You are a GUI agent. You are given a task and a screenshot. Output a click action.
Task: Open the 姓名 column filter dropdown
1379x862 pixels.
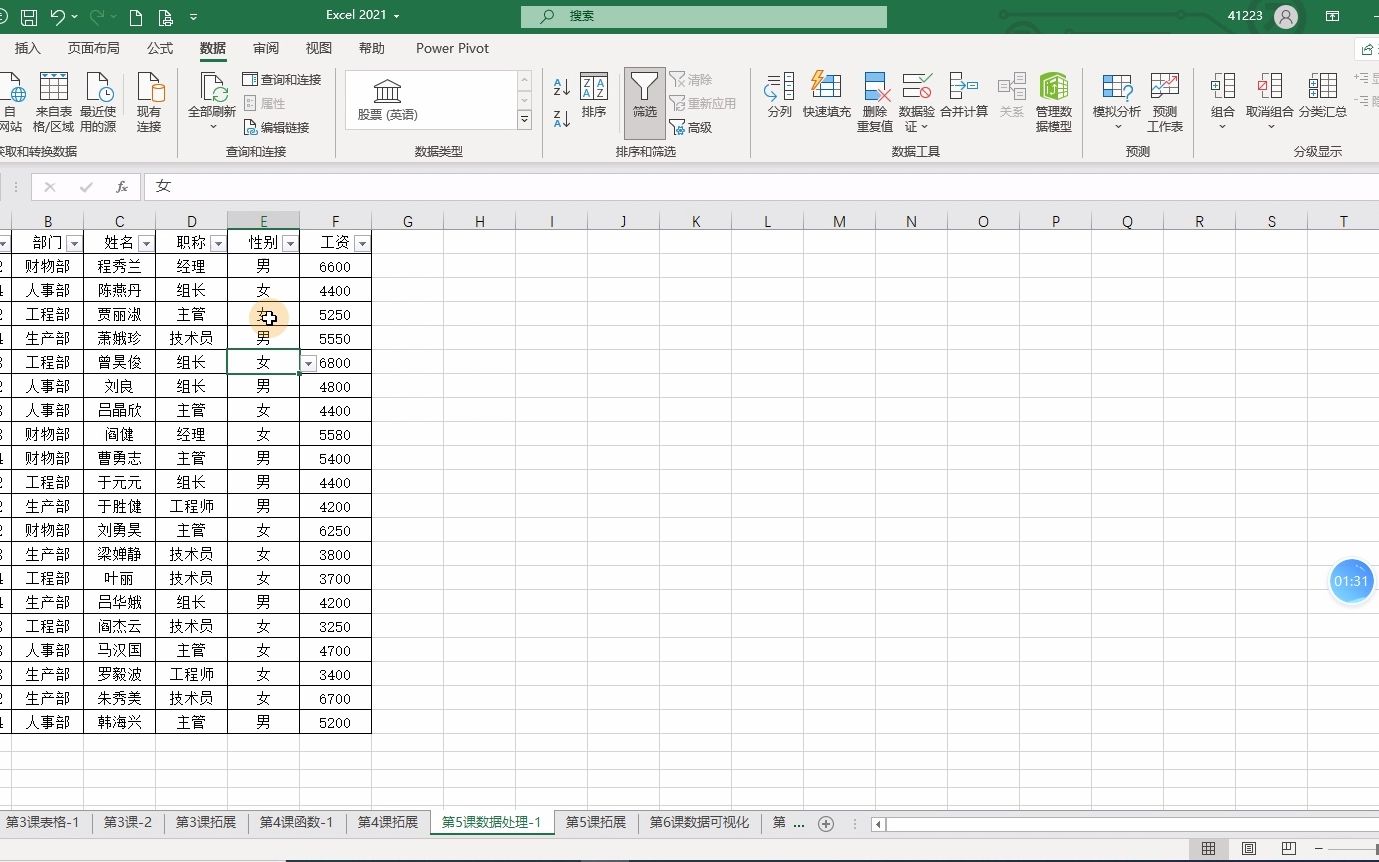(x=145, y=243)
